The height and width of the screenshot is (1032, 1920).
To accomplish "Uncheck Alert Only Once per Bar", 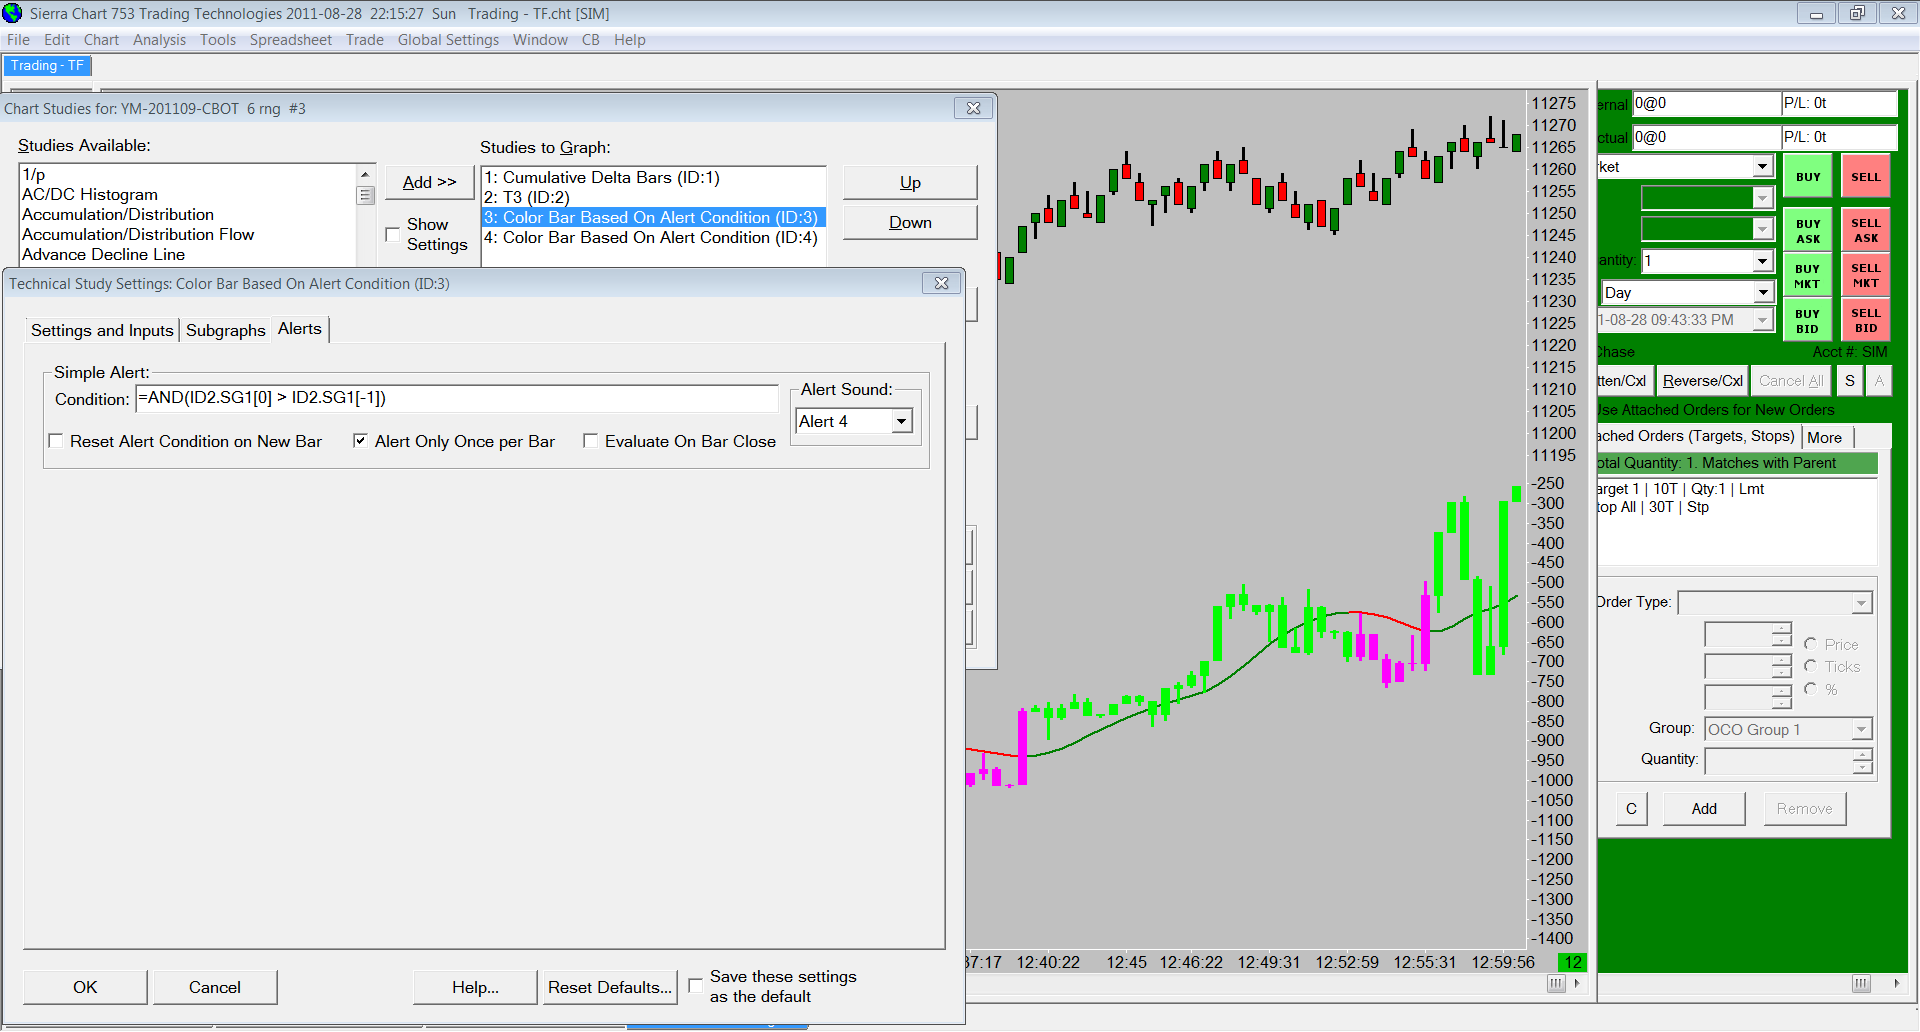I will [x=360, y=441].
